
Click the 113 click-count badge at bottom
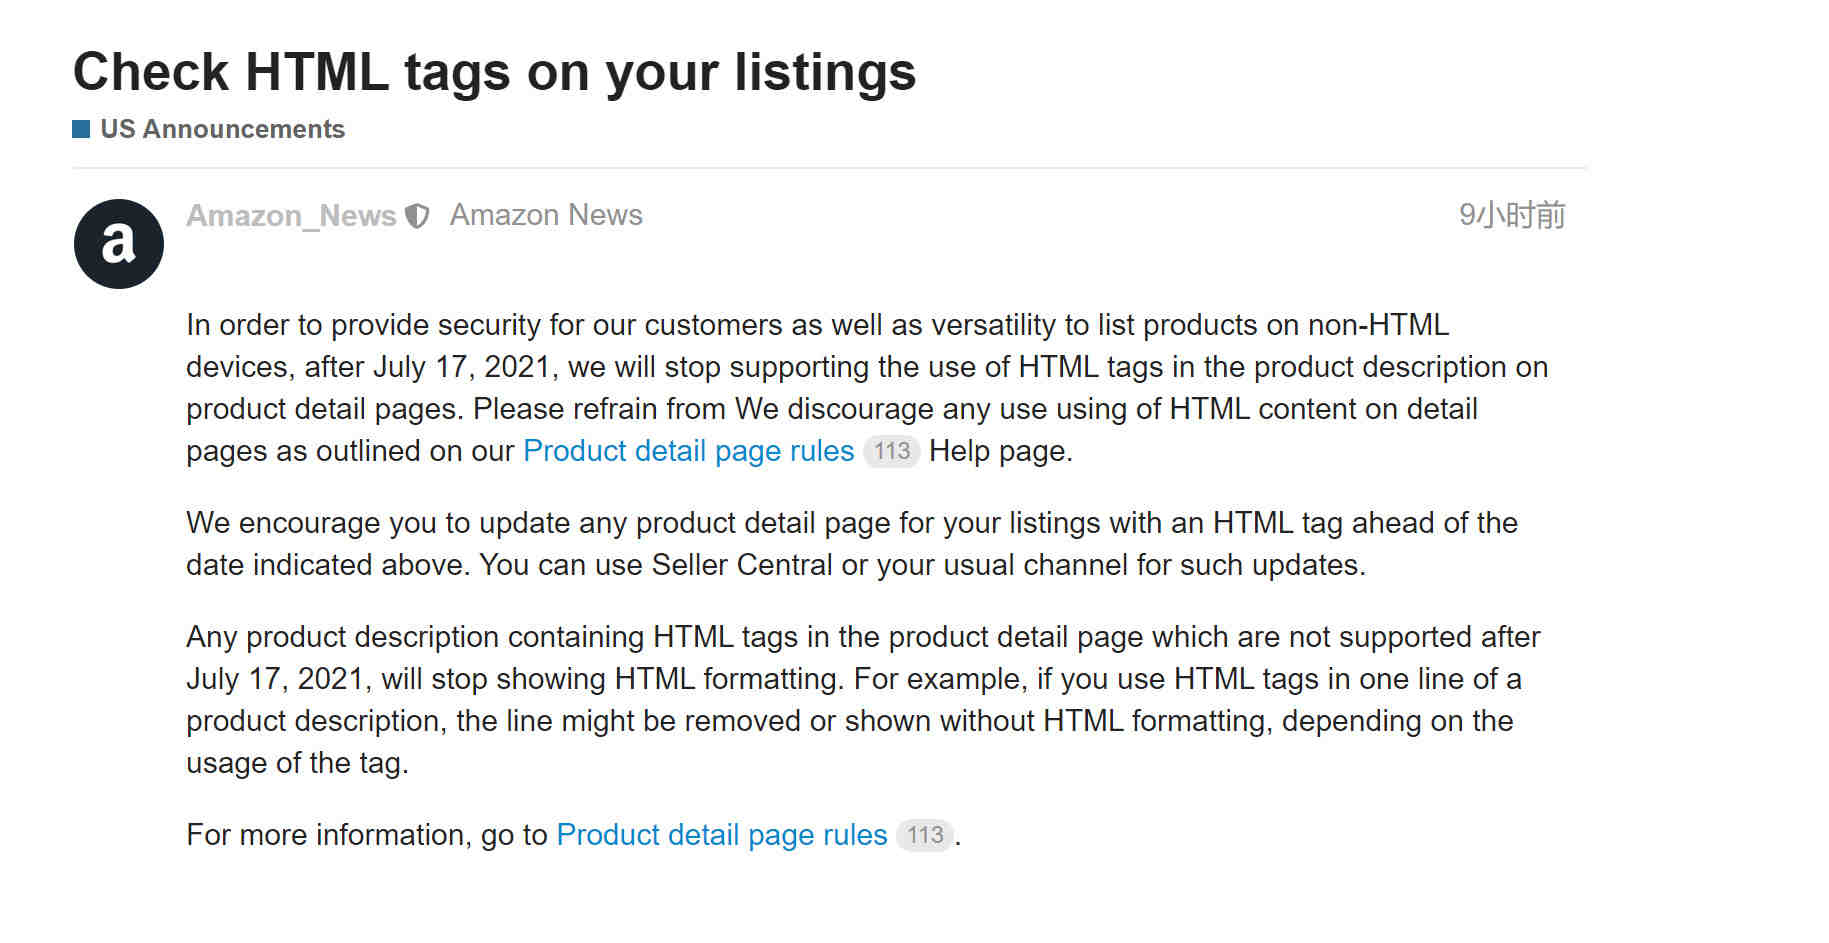click(925, 835)
